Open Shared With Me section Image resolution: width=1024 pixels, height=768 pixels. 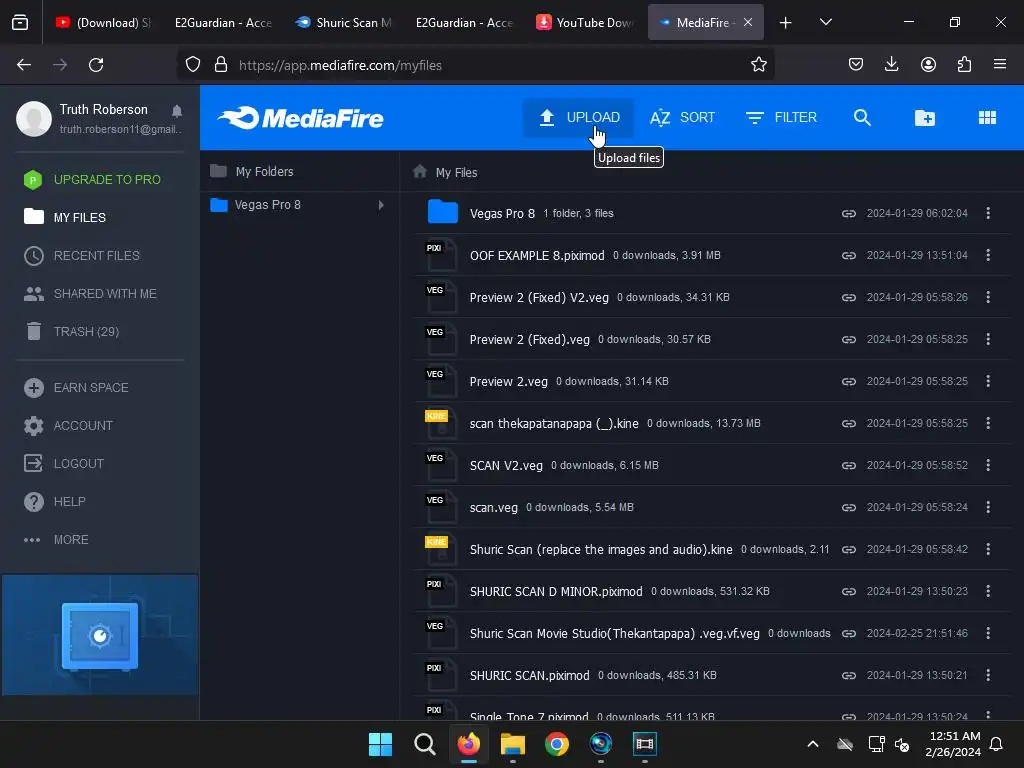click(90, 294)
